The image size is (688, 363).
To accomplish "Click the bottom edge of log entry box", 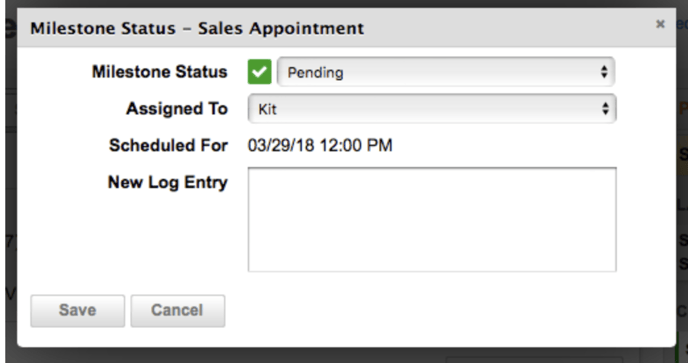I will (432, 271).
